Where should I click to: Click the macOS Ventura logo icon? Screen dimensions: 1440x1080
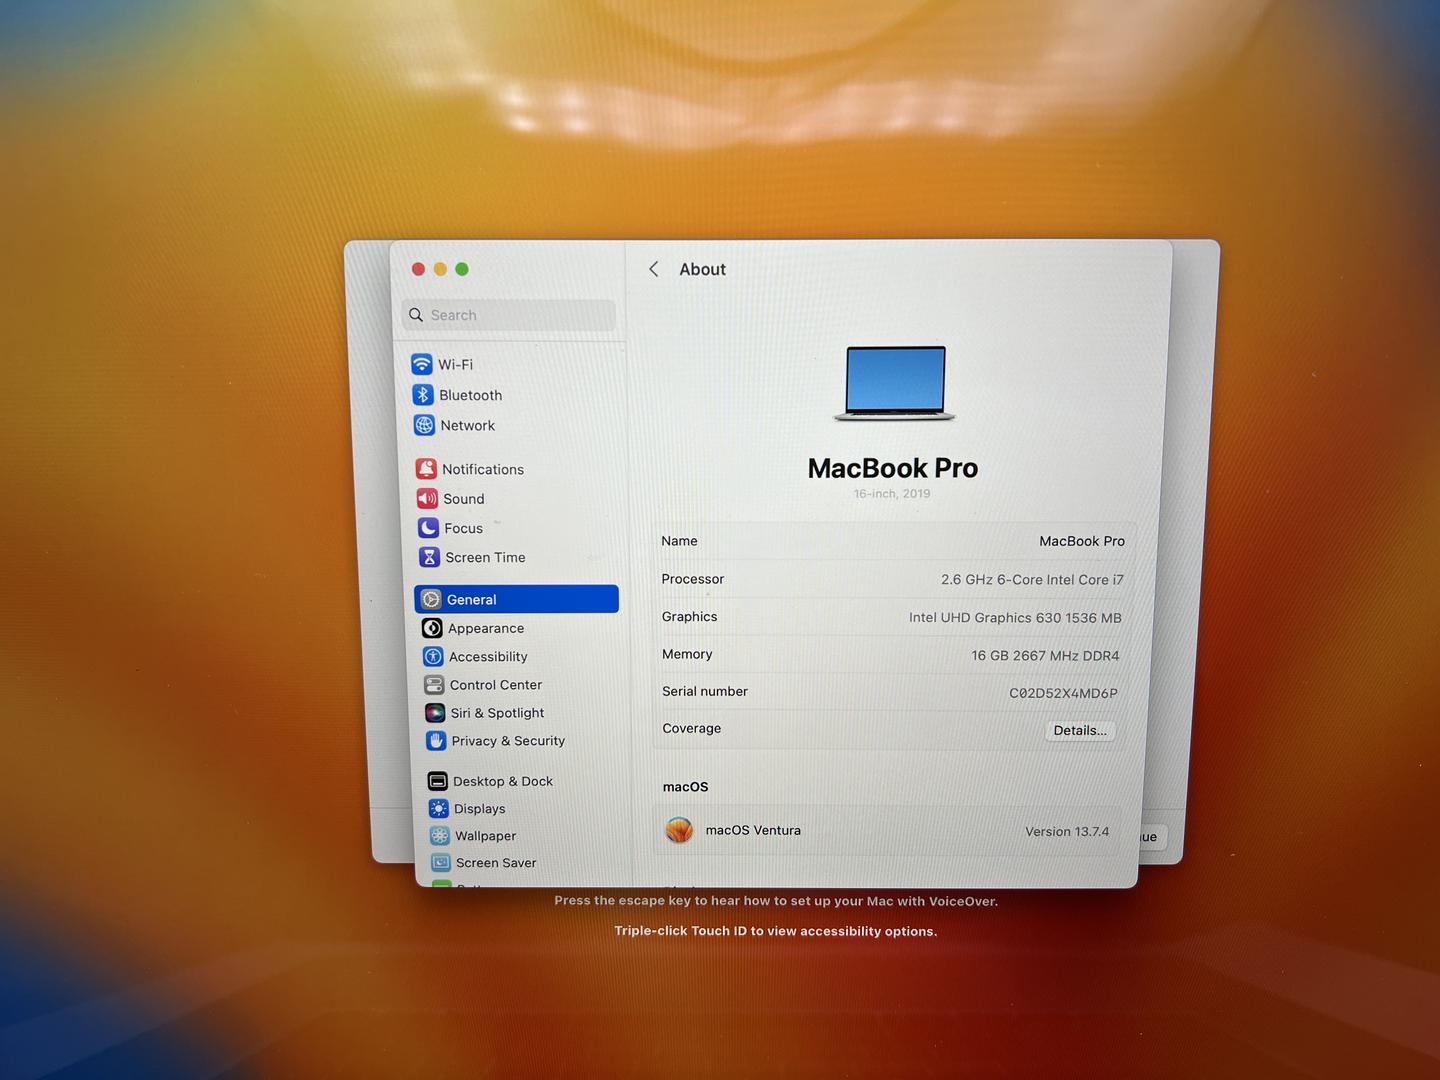679,830
